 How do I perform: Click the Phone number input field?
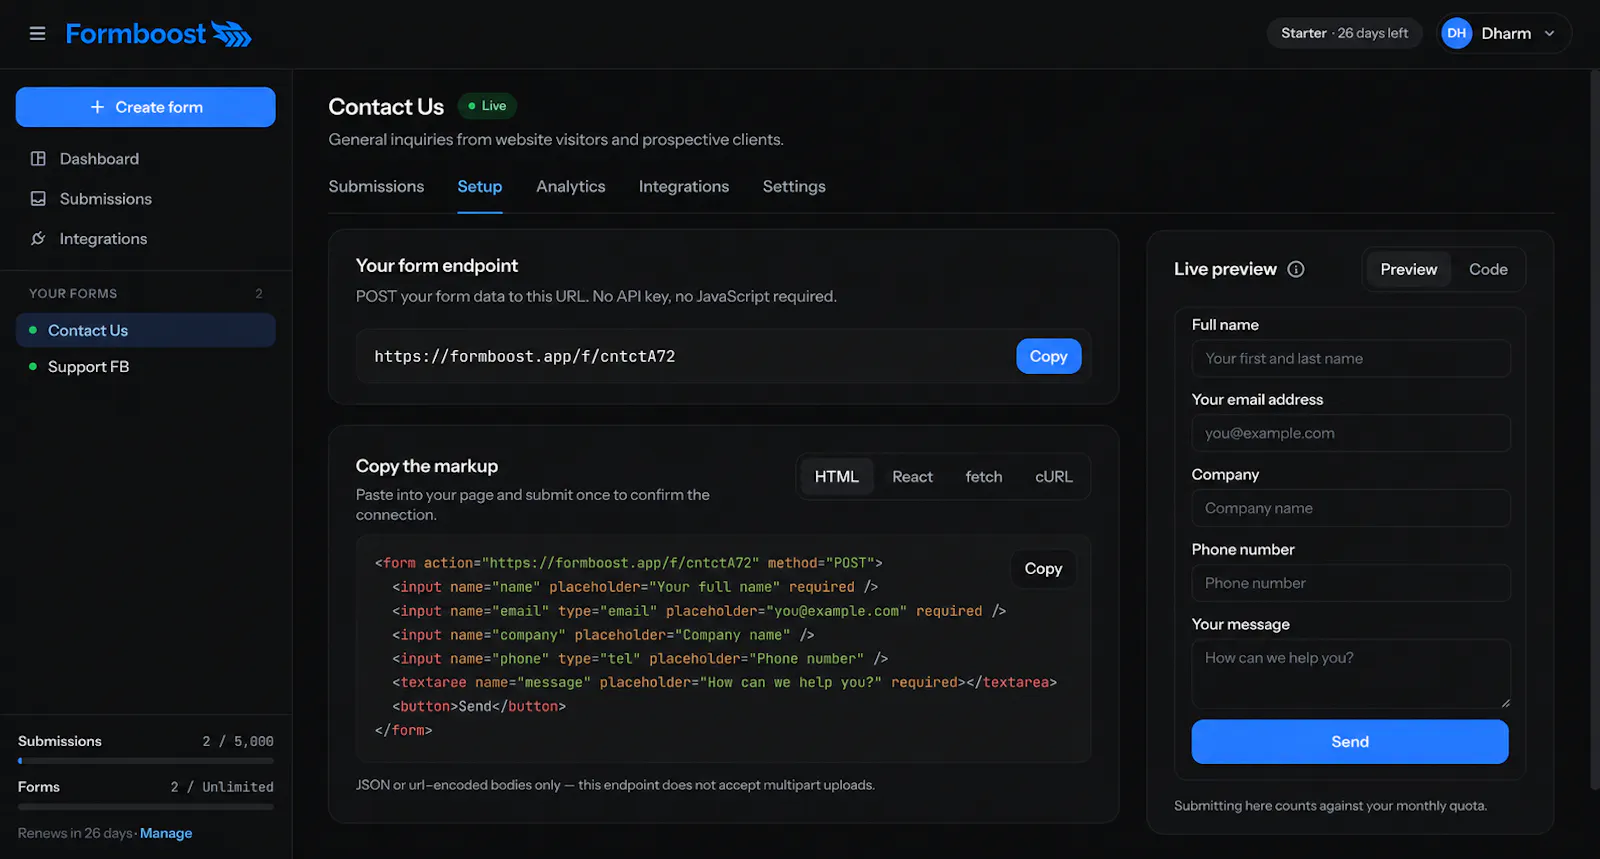1350,583
